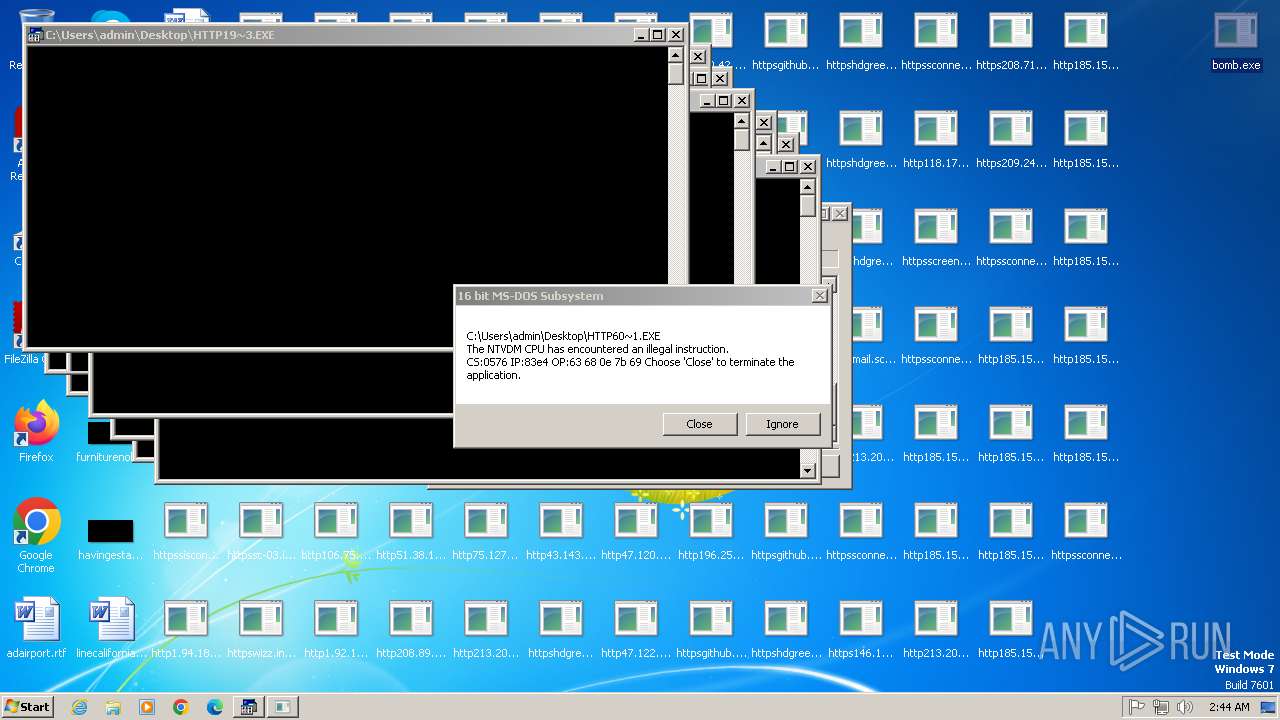
Task: Select the http1.92.1... desktop icon
Action: (336, 630)
